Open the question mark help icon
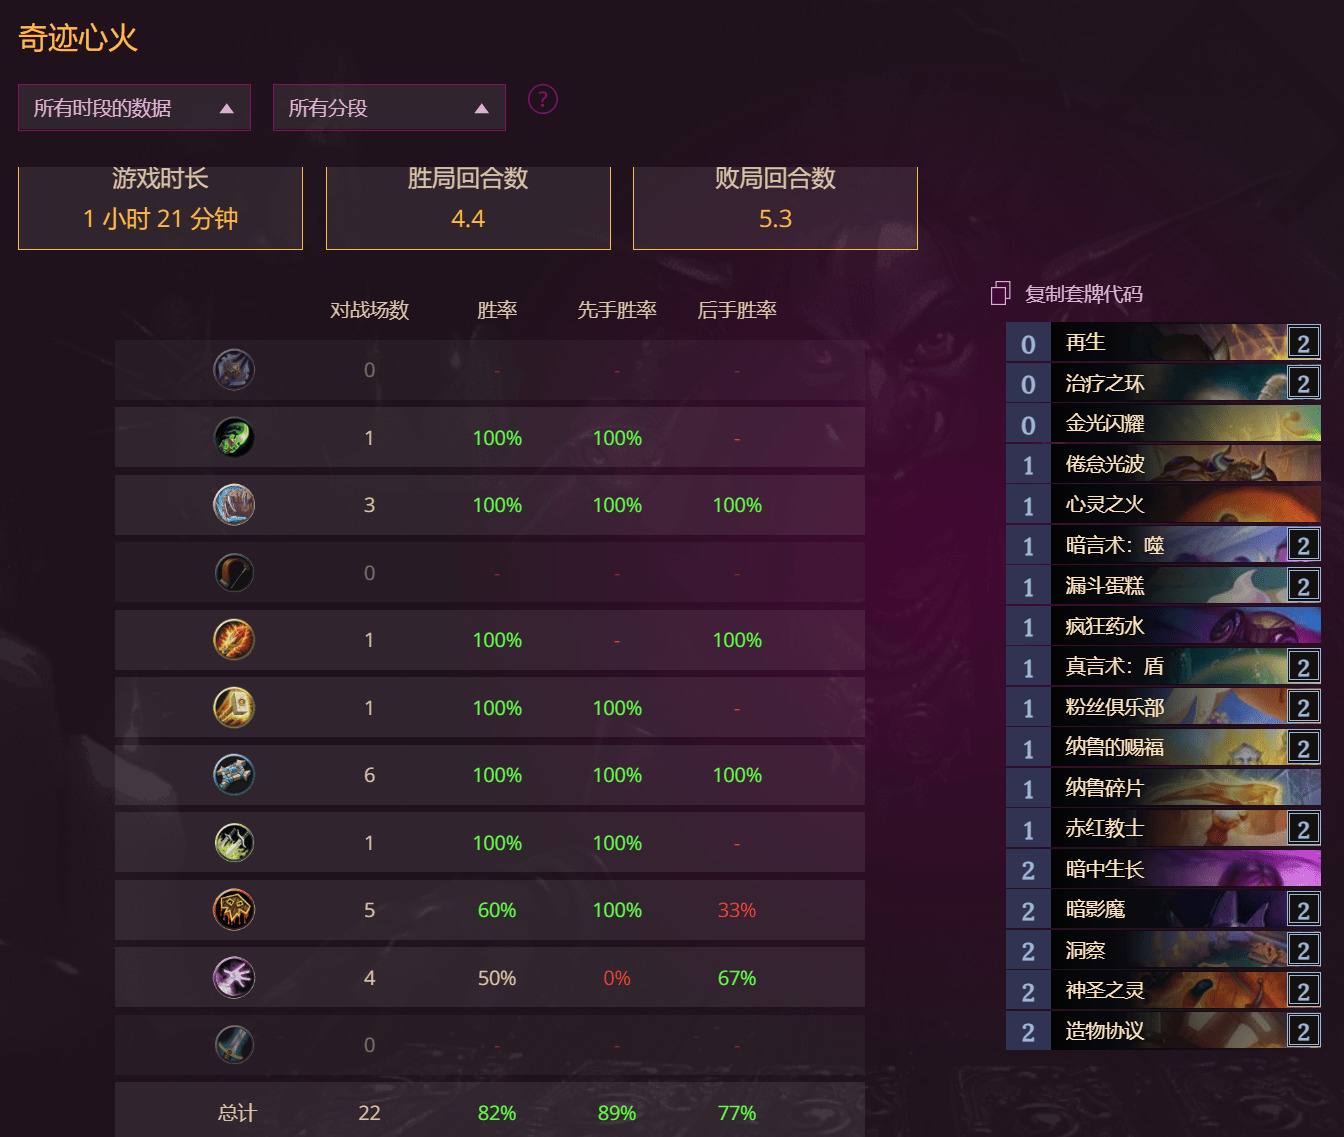The height and width of the screenshot is (1137, 1344). pos(542,99)
